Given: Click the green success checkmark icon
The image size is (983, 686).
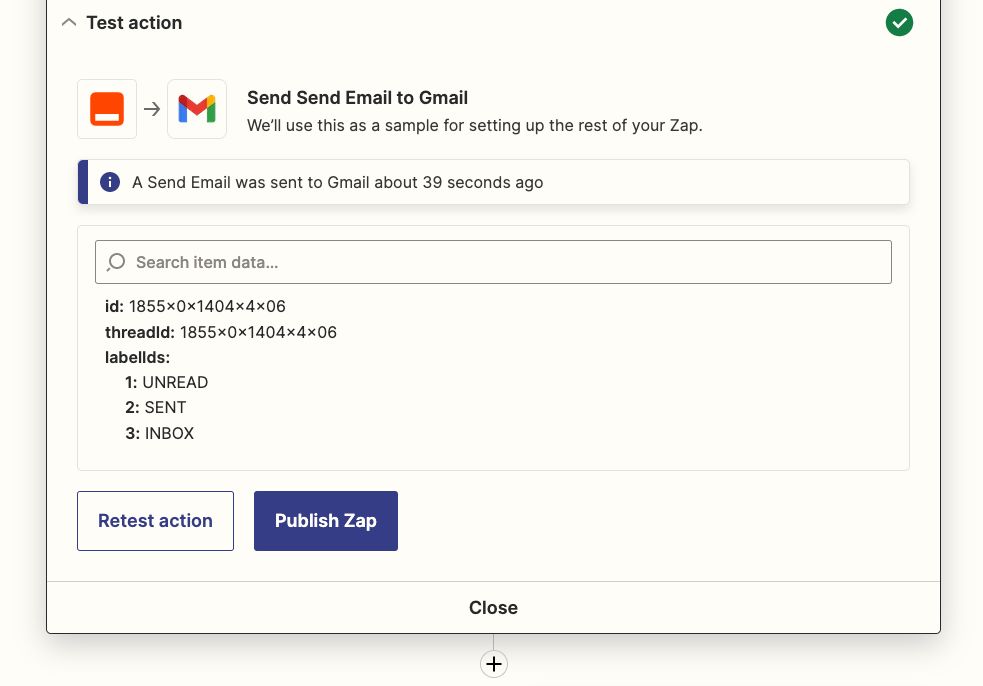Looking at the screenshot, I should 899,23.
